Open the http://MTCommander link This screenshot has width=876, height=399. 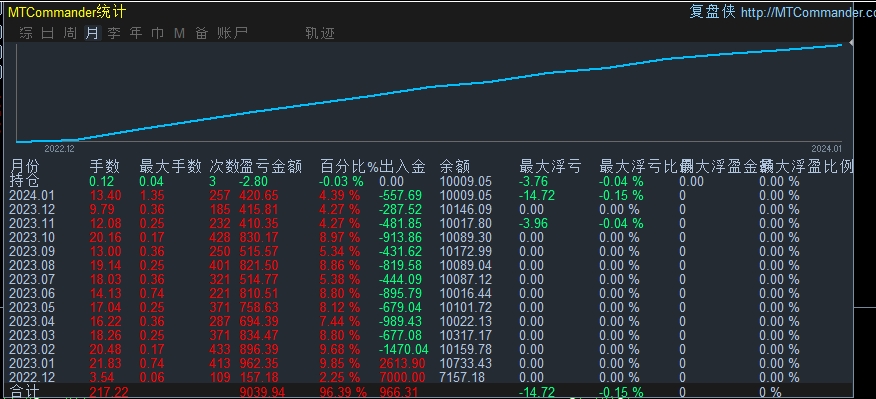[x=808, y=12]
